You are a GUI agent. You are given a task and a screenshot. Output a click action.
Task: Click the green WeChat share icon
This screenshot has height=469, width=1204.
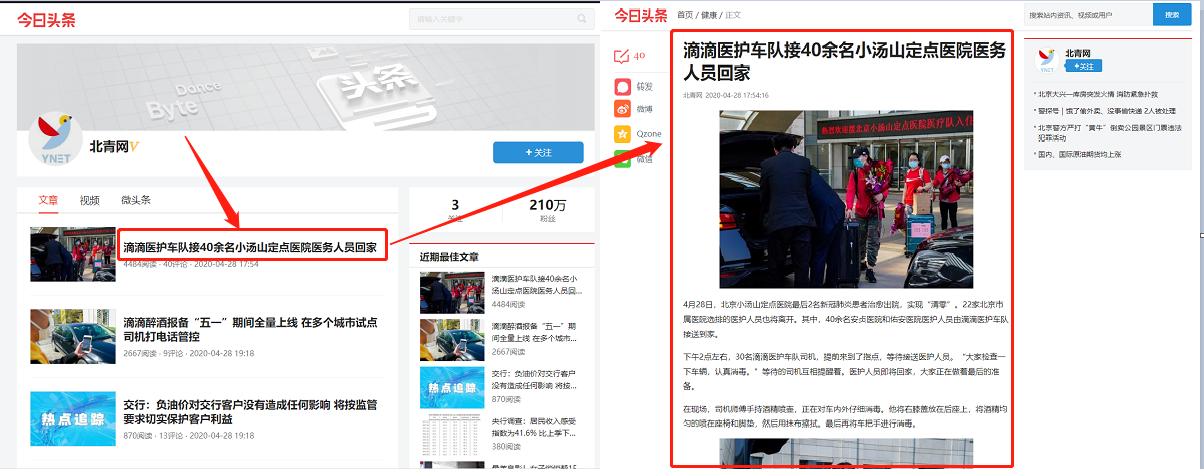coord(623,158)
